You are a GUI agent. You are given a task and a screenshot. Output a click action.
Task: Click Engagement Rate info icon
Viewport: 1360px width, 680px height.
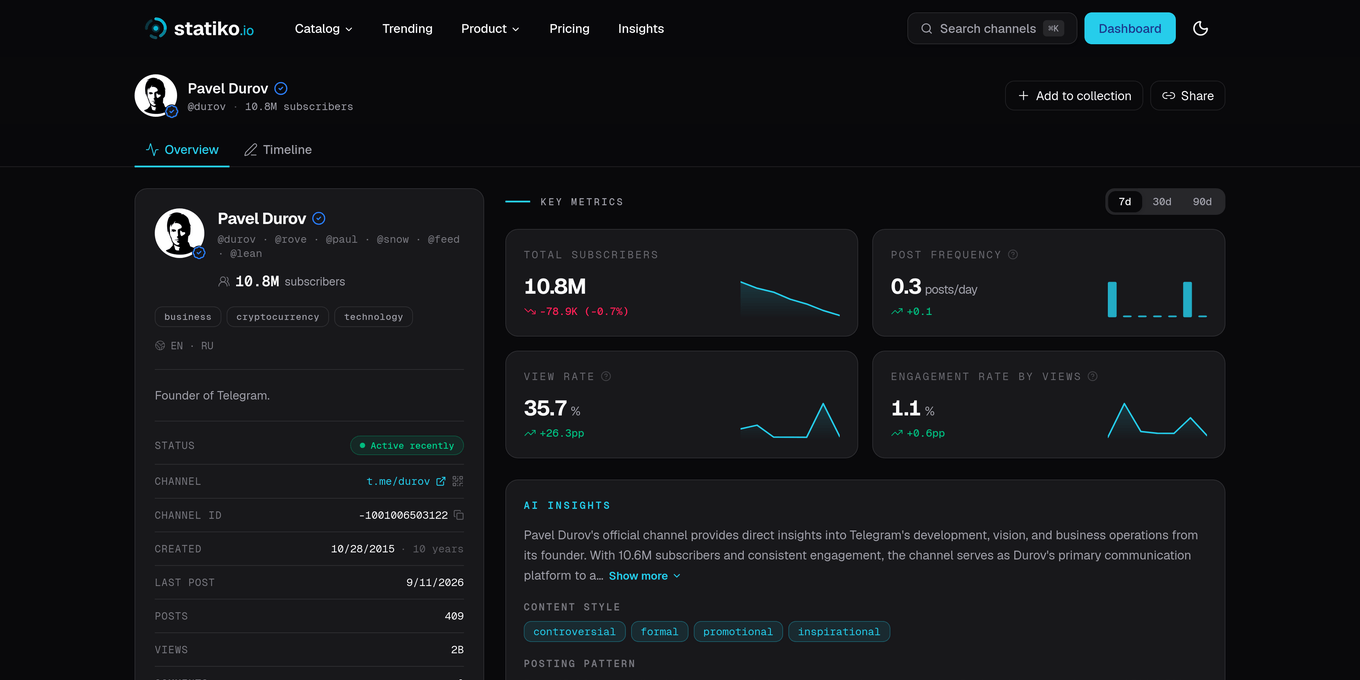[1093, 377]
